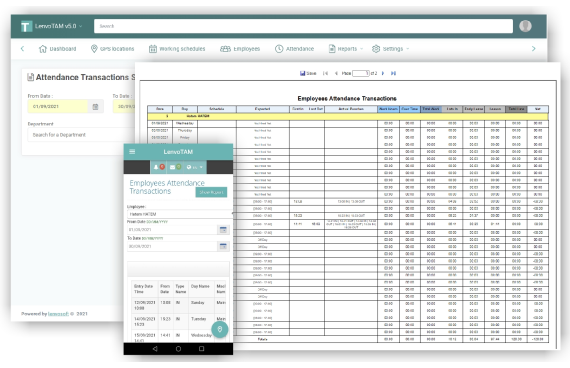Screen dimensions: 570x368
Task: Follow the lenvosoft link in the footer
Action: 58,314
